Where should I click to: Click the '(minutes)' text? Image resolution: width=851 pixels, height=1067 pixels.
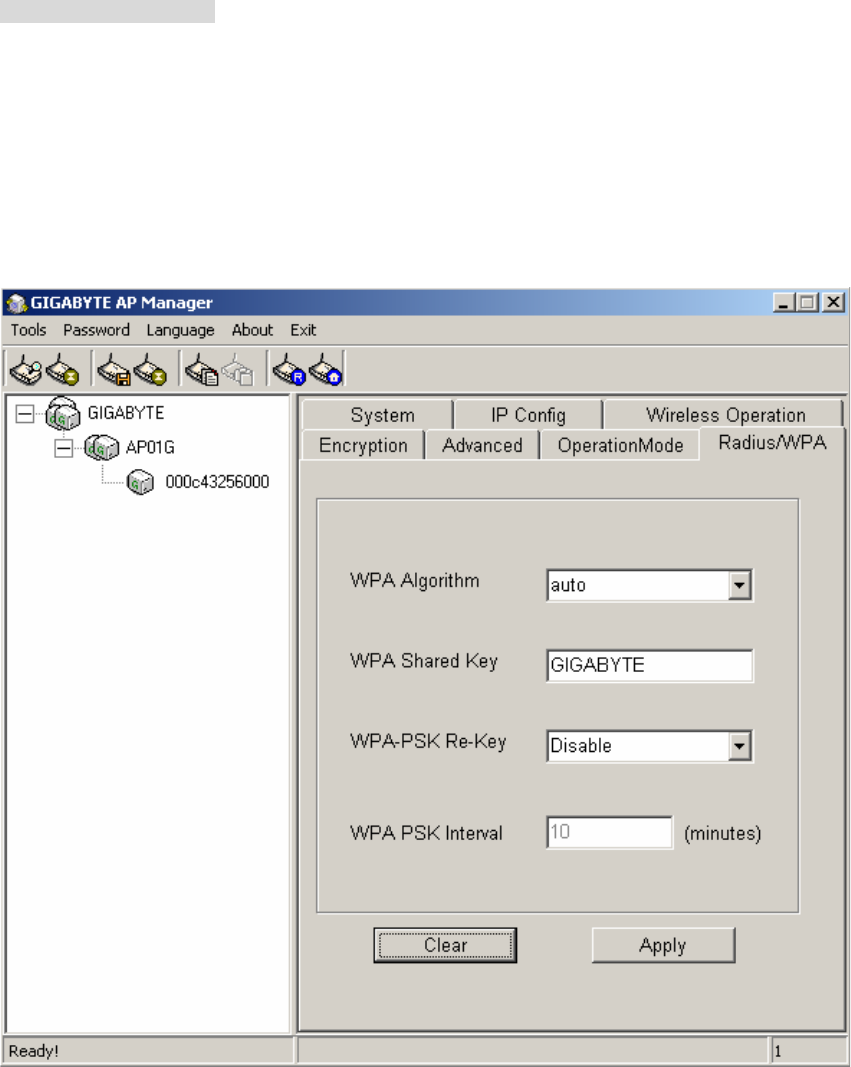(722, 834)
